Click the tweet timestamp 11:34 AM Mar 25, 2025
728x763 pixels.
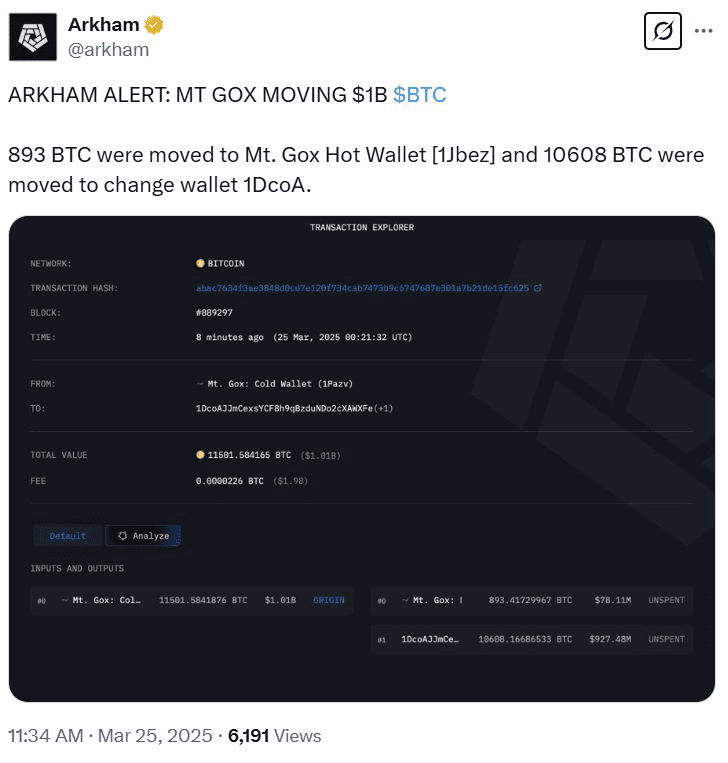(x=110, y=735)
